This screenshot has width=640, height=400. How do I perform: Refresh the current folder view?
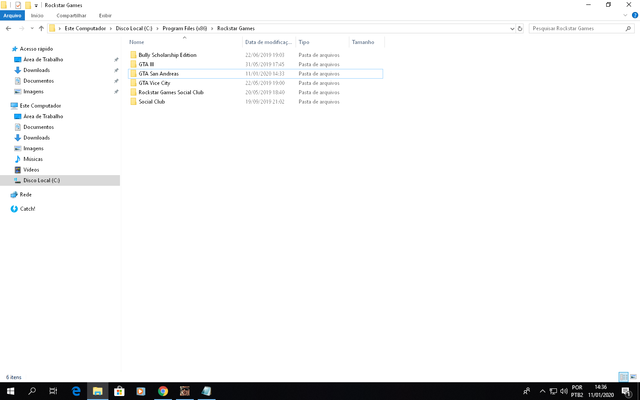pos(520,29)
